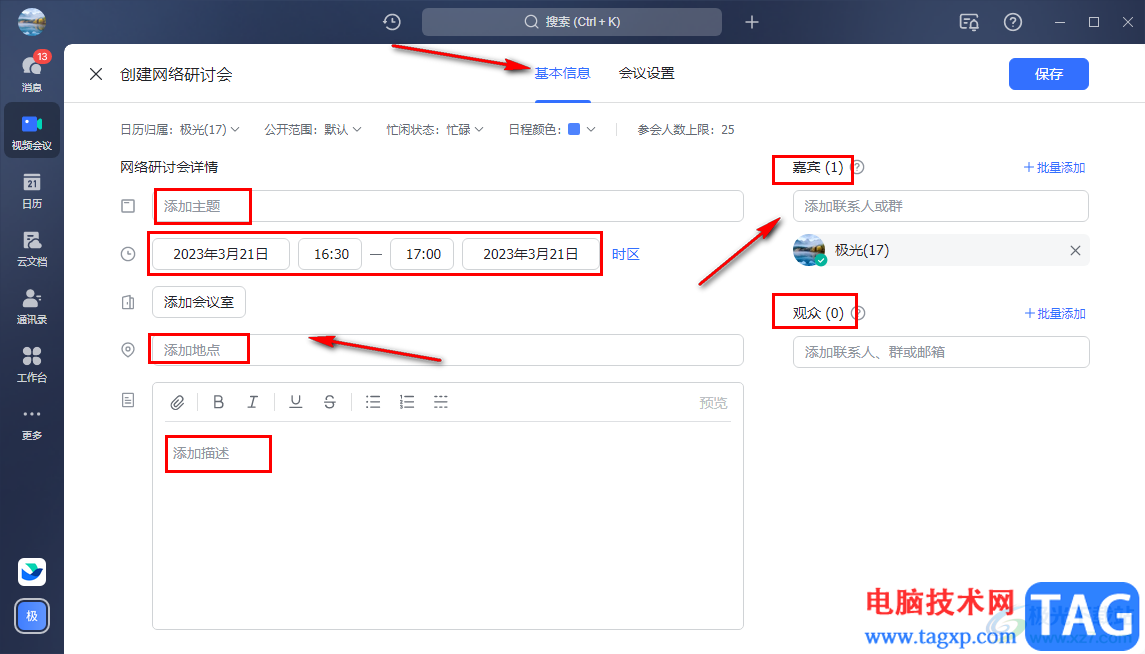Toggle bold formatting in description

(218, 402)
